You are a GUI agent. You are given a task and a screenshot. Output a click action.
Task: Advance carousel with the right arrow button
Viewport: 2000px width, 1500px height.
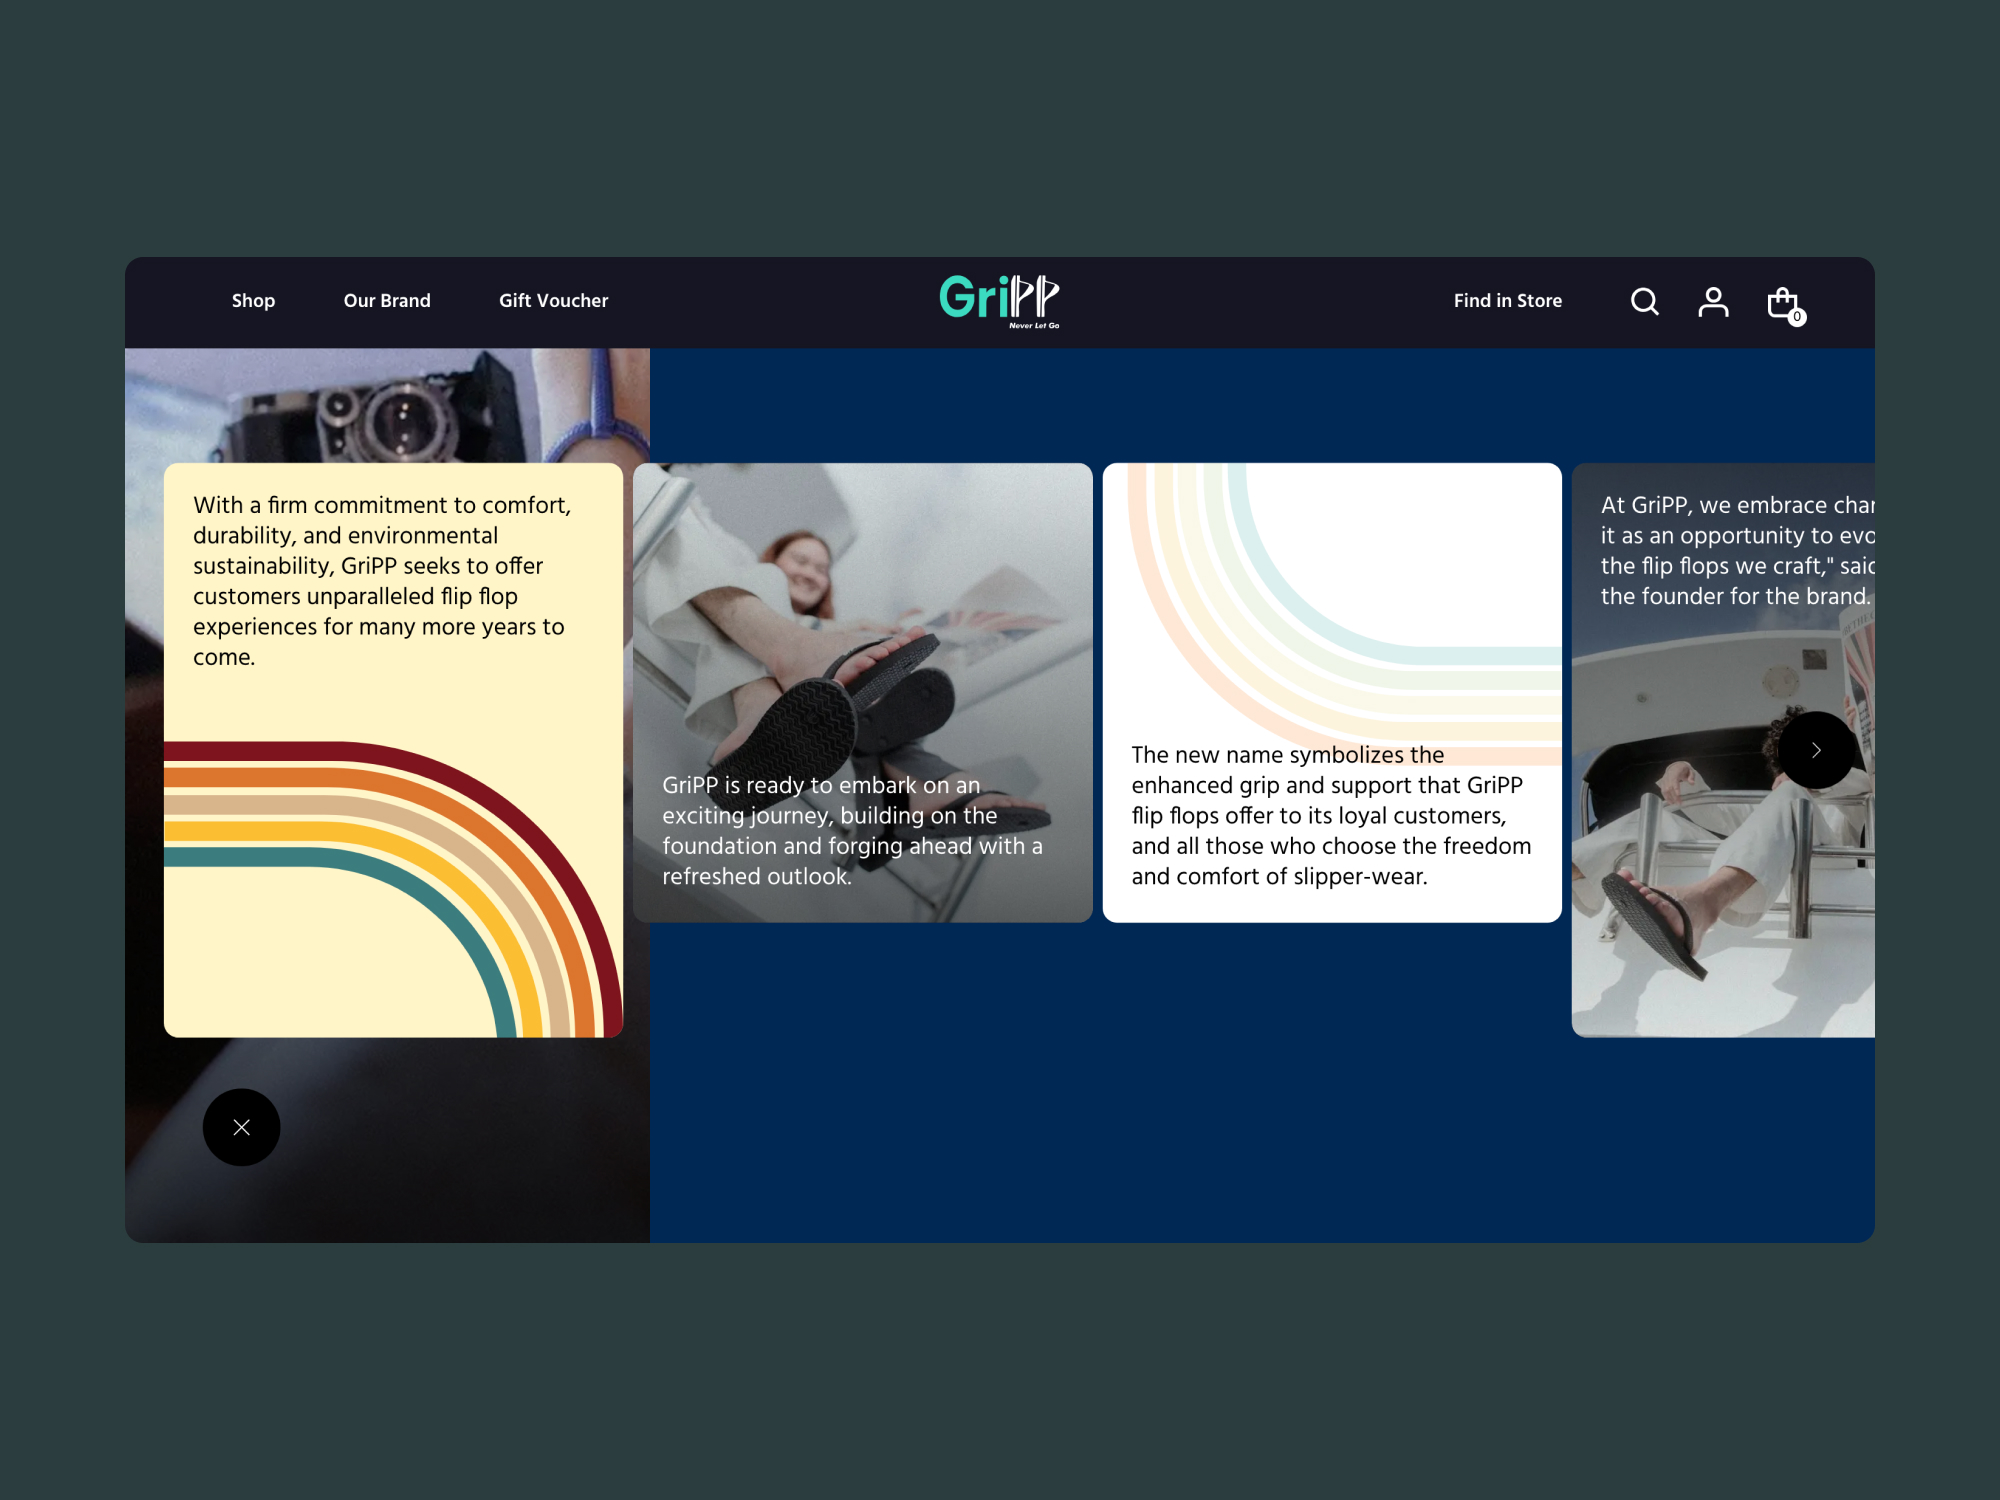tap(1816, 750)
